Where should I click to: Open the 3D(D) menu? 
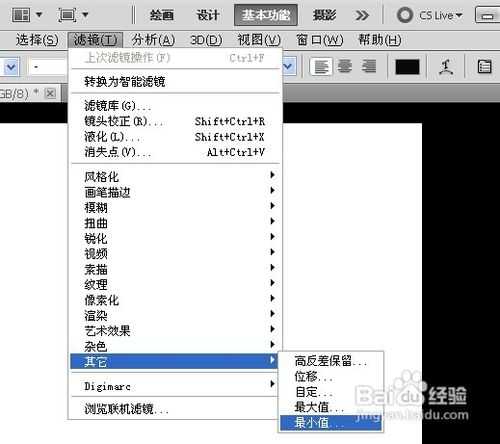(206, 40)
